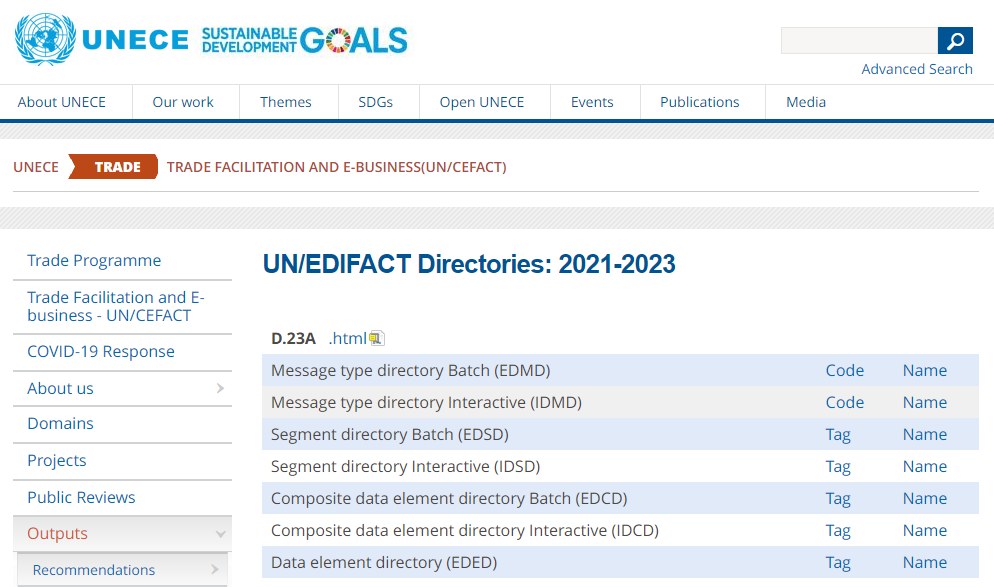The height and width of the screenshot is (587, 994).
Task: Select 'Segment directory Batch (EDSD)' text
Action: [x=390, y=435]
